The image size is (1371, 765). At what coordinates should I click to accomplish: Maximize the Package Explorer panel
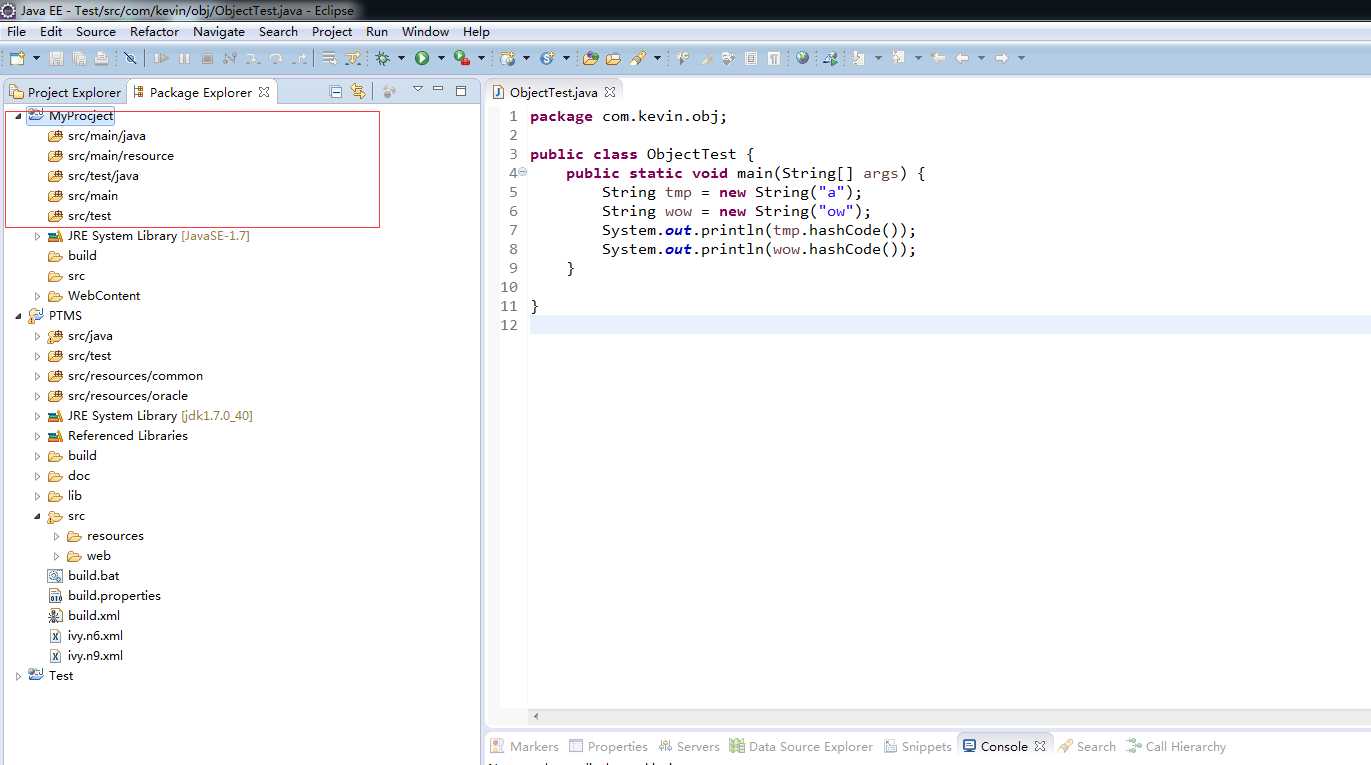[461, 90]
